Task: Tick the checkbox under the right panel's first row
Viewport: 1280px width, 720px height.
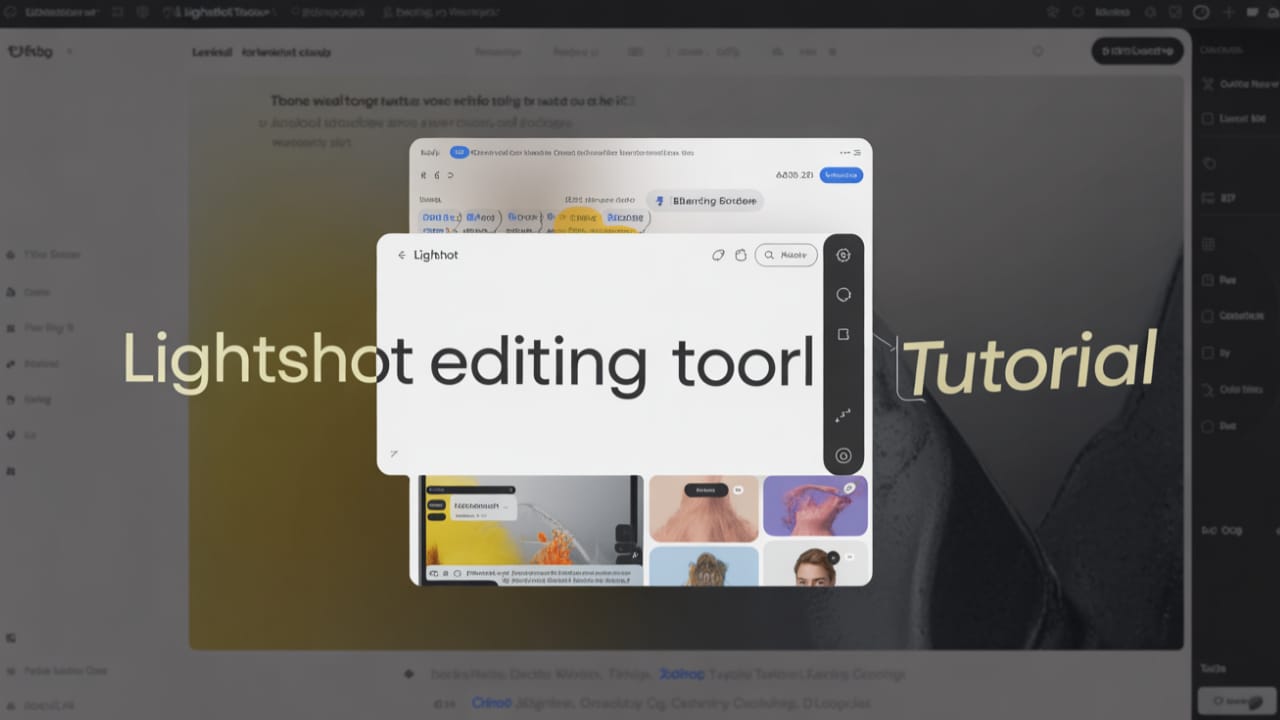Action: (1207, 118)
